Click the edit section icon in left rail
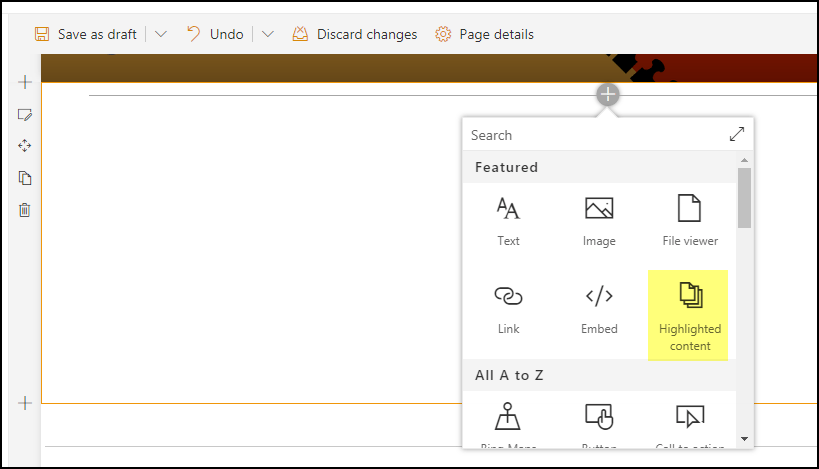Viewport: 819px width, 469px height. (25, 114)
